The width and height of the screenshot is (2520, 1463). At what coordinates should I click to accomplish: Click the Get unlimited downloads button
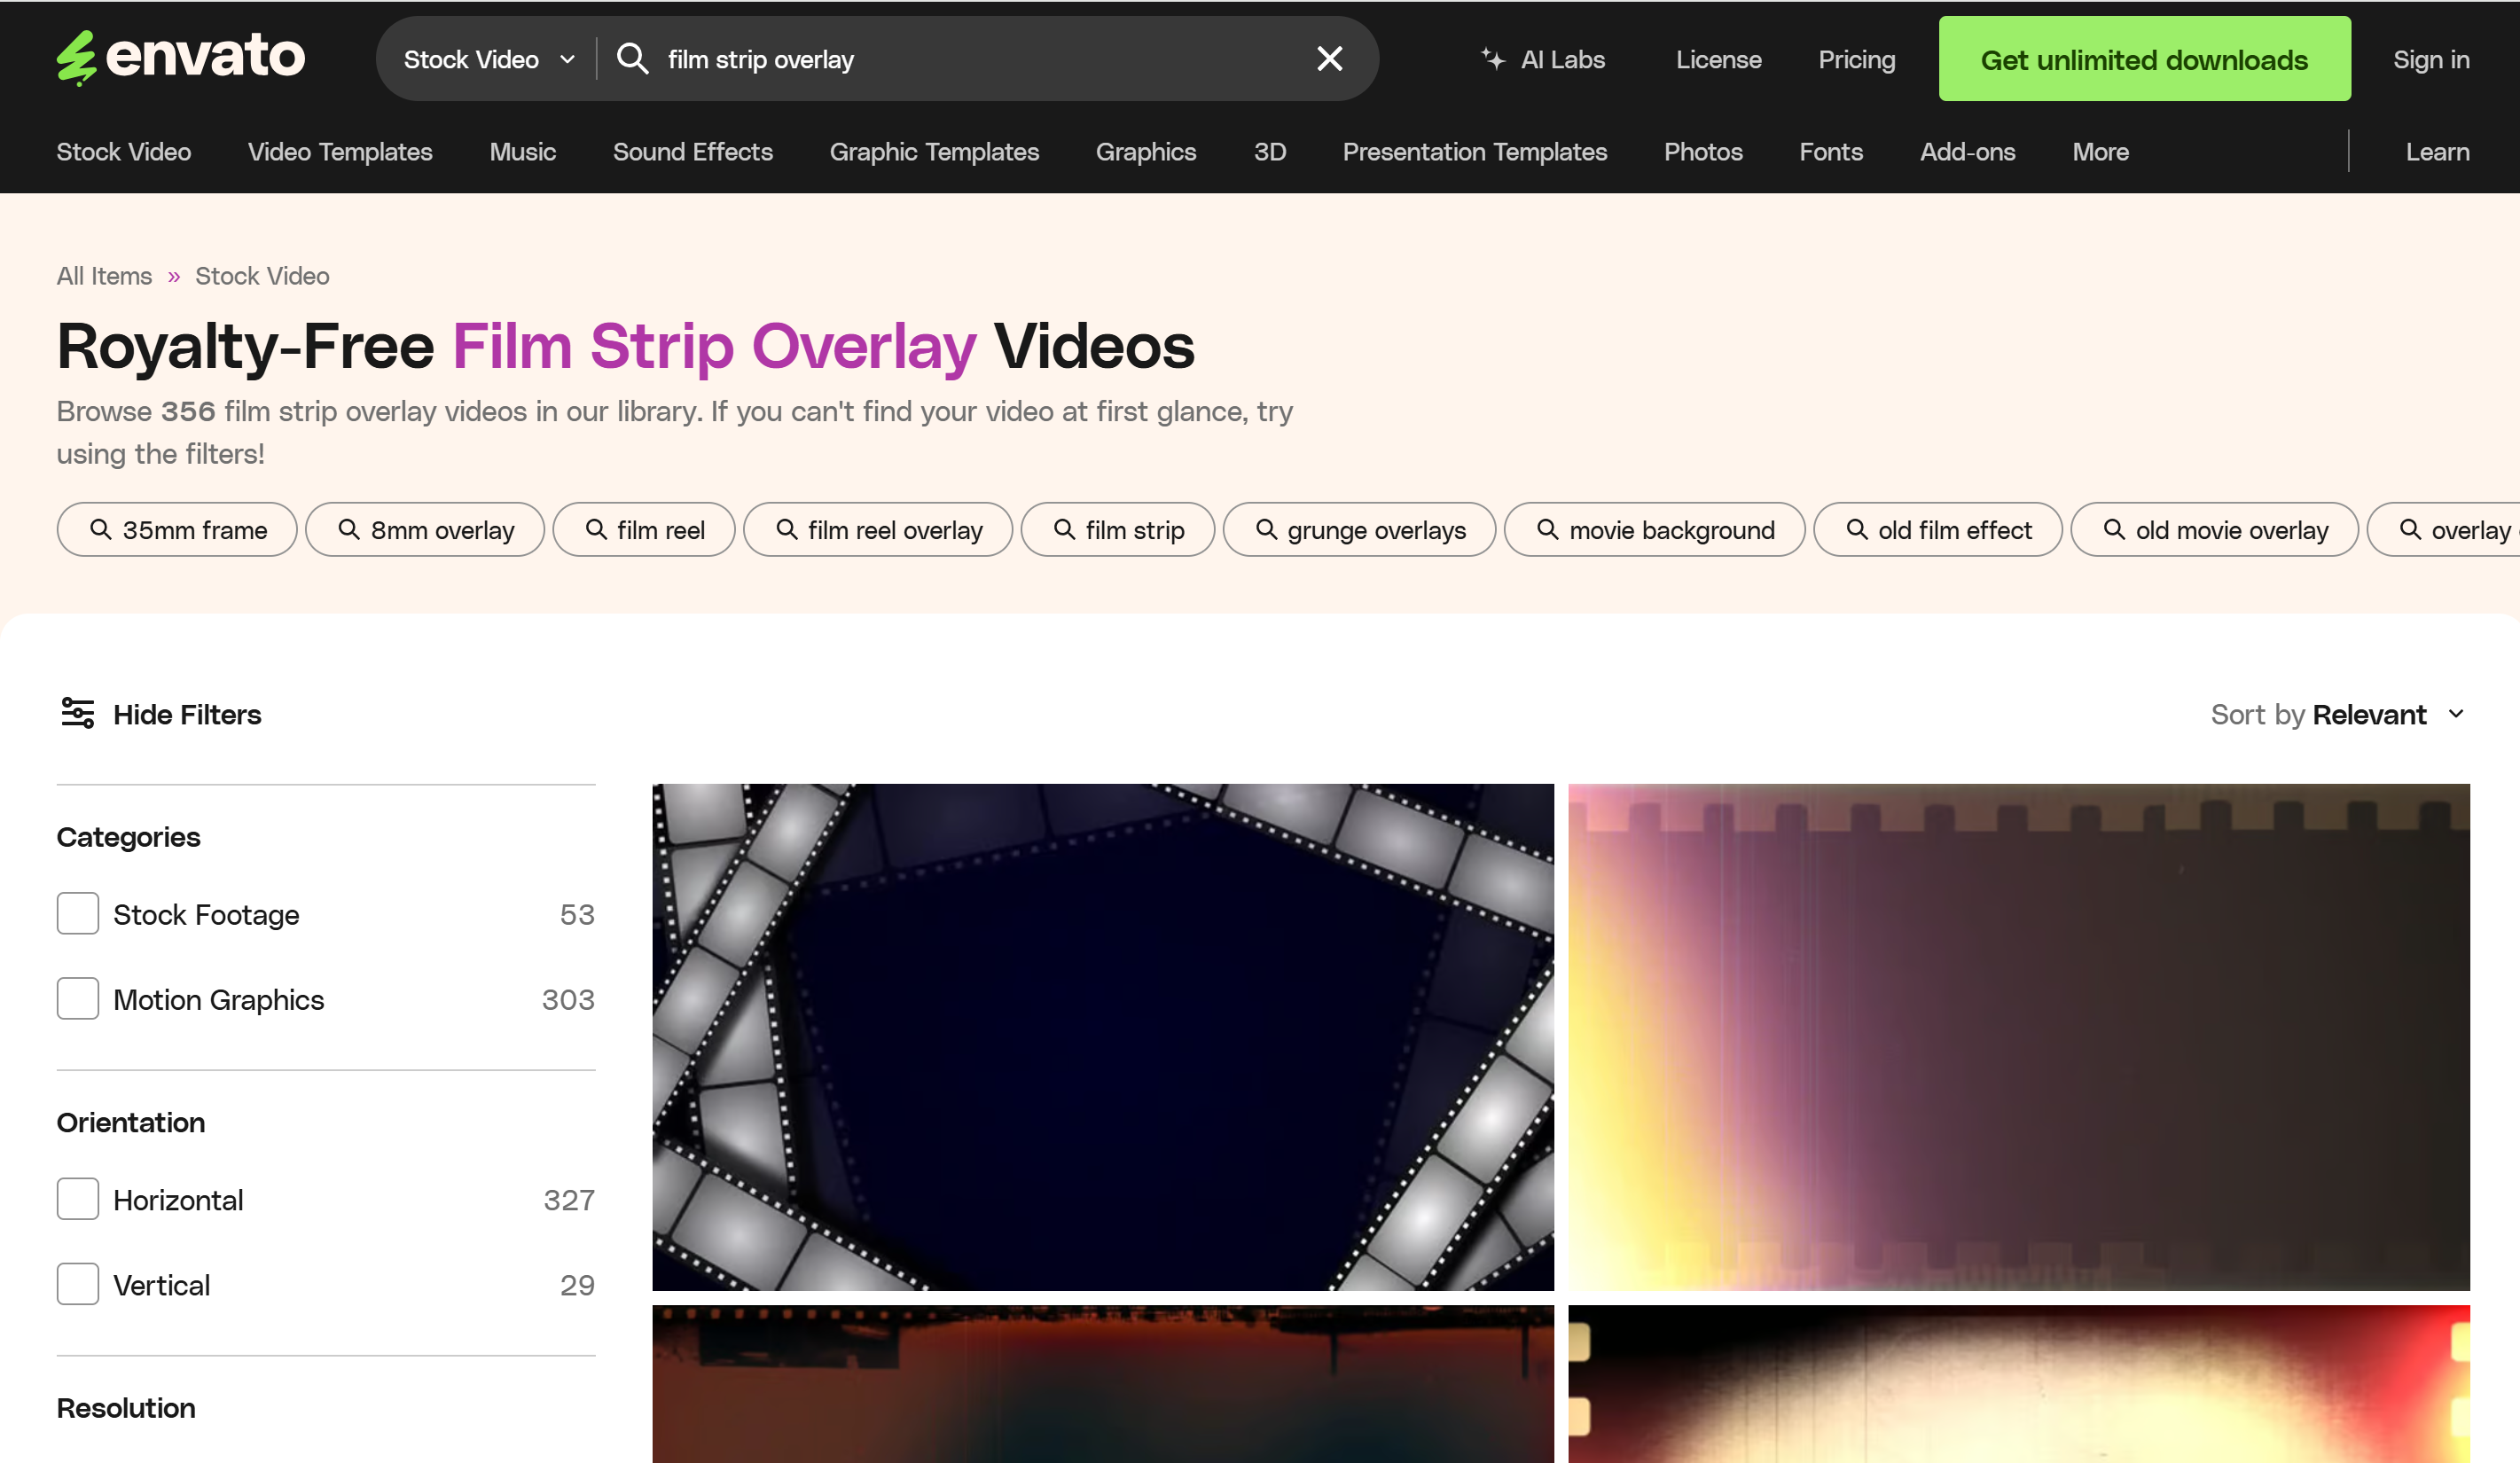tap(2144, 58)
